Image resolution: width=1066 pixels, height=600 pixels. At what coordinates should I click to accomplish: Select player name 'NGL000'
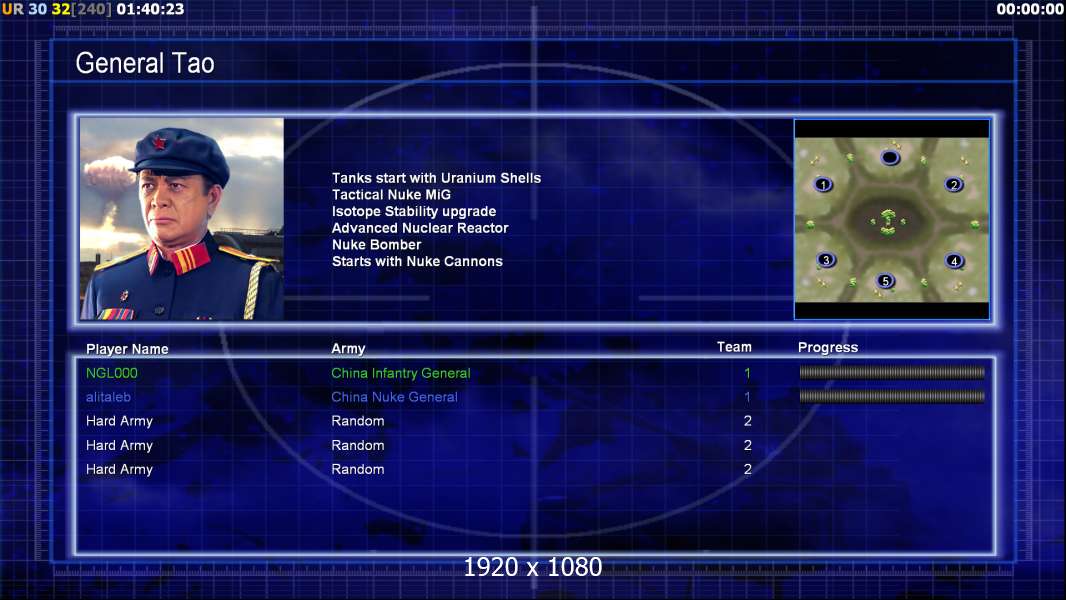tap(111, 373)
